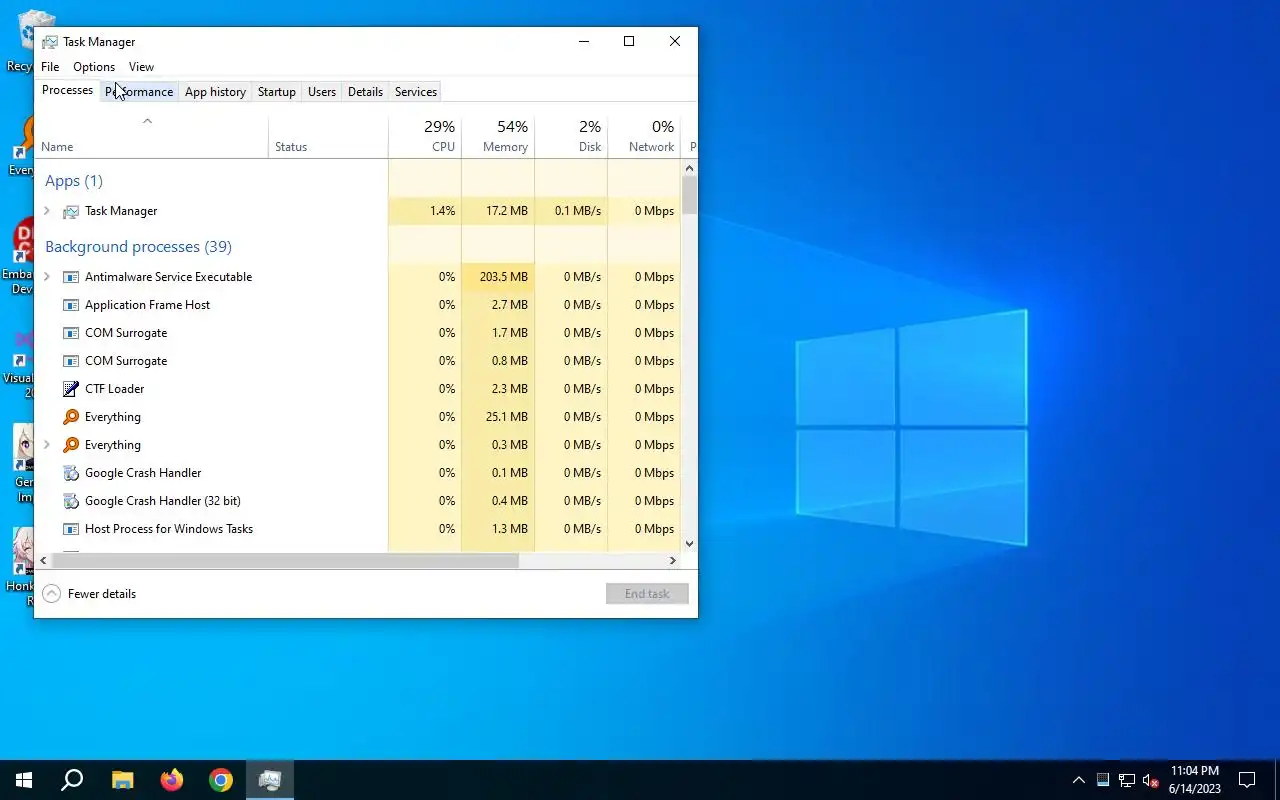Viewport: 1280px width, 800px height.
Task: Open File Explorer from taskbar
Action: 122,780
